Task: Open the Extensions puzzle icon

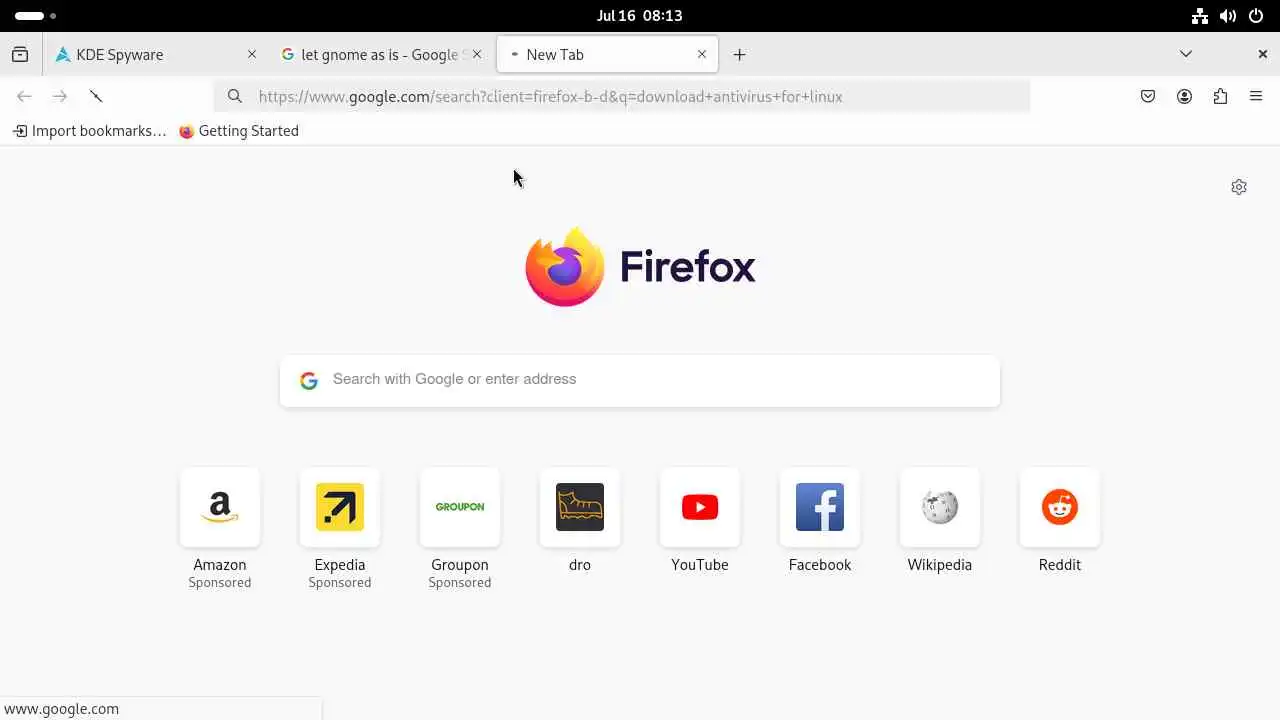Action: coord(1220,96)
